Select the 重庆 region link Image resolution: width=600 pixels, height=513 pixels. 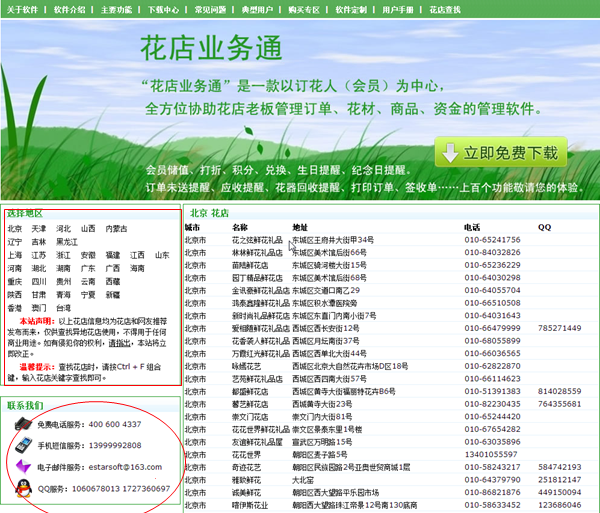15,282
